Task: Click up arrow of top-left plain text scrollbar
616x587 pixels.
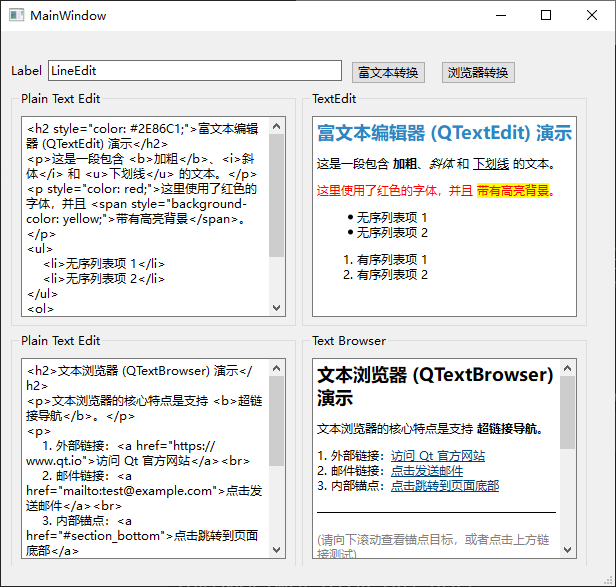Action: tap(277, 126)
